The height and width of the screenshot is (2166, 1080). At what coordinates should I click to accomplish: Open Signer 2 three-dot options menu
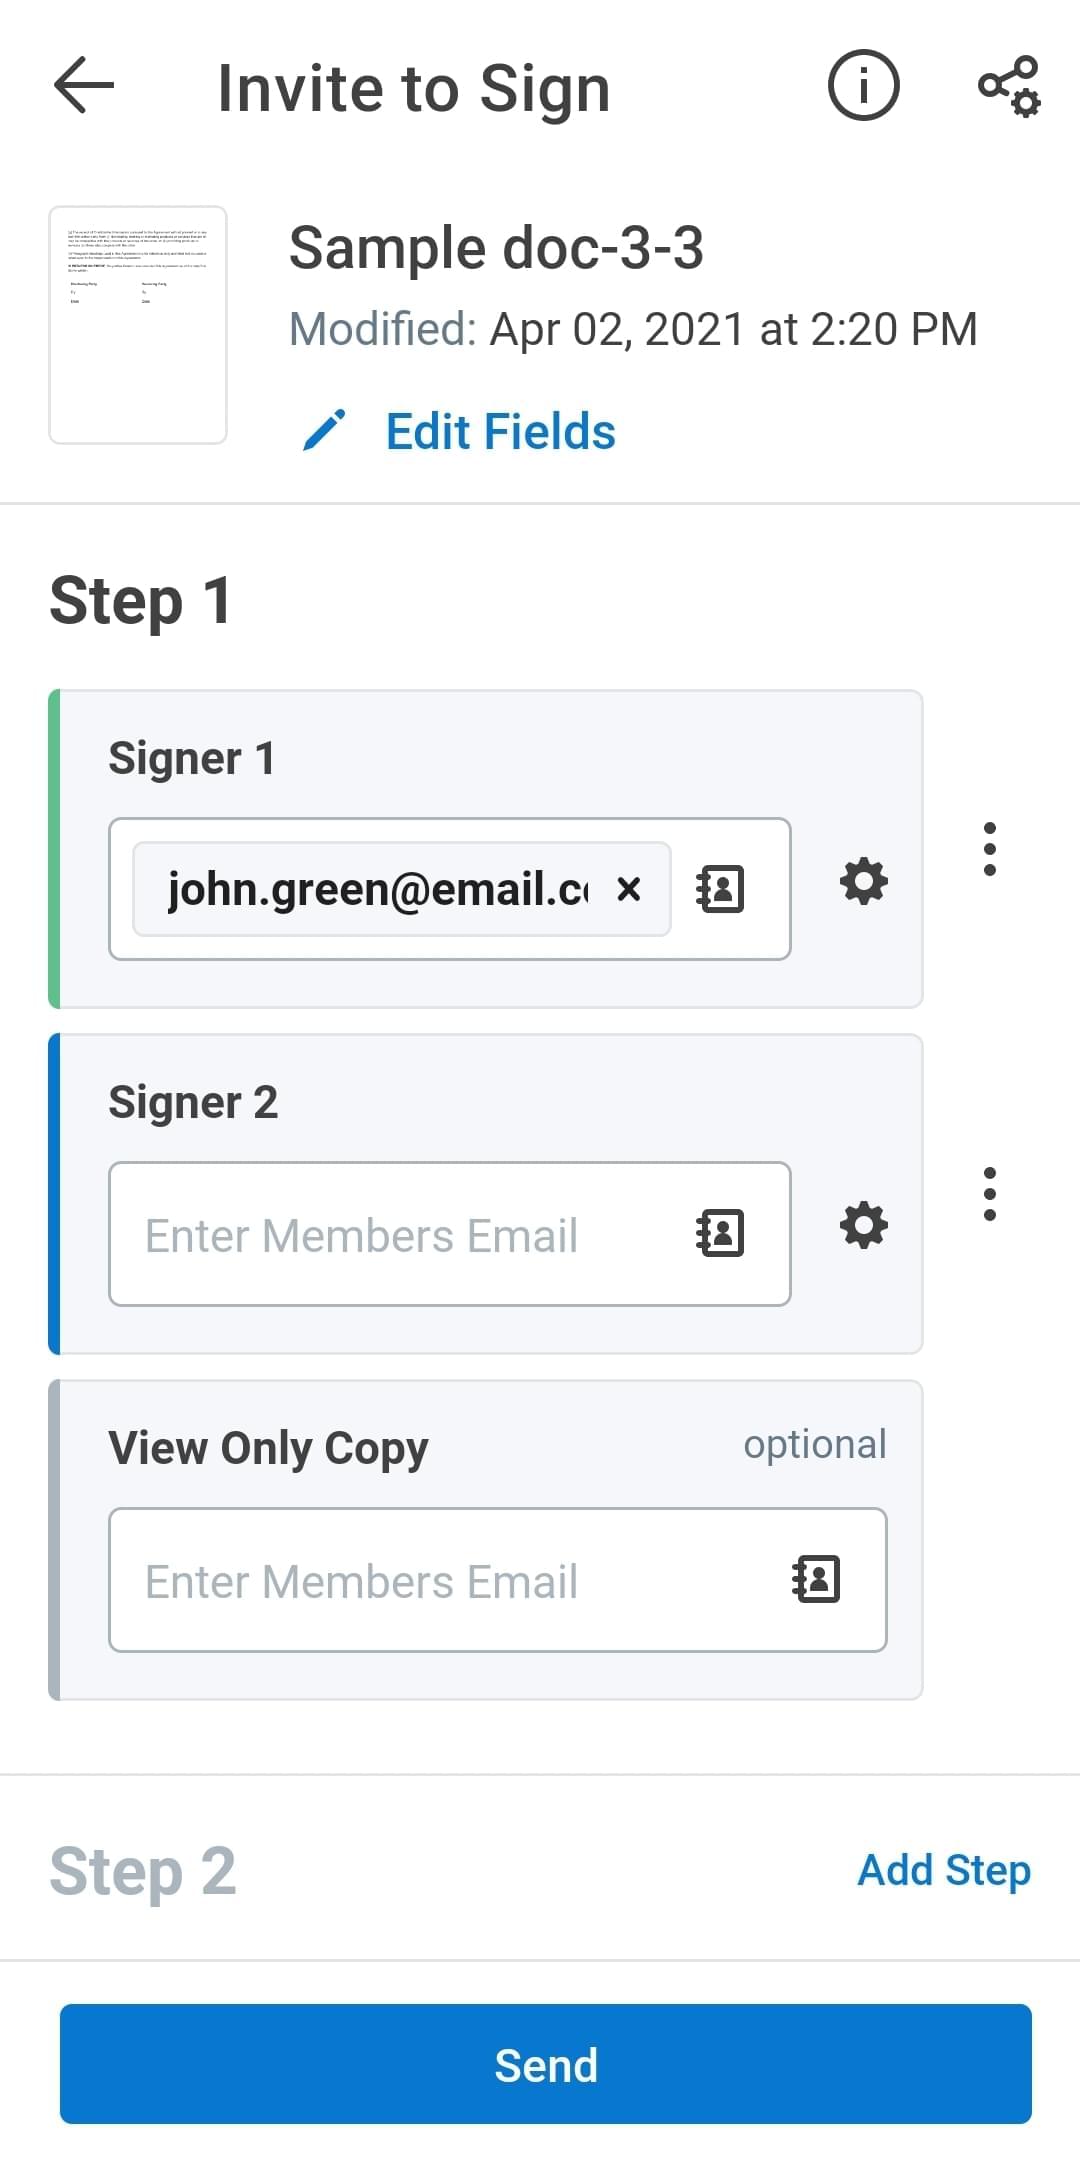coord(990,1194)
